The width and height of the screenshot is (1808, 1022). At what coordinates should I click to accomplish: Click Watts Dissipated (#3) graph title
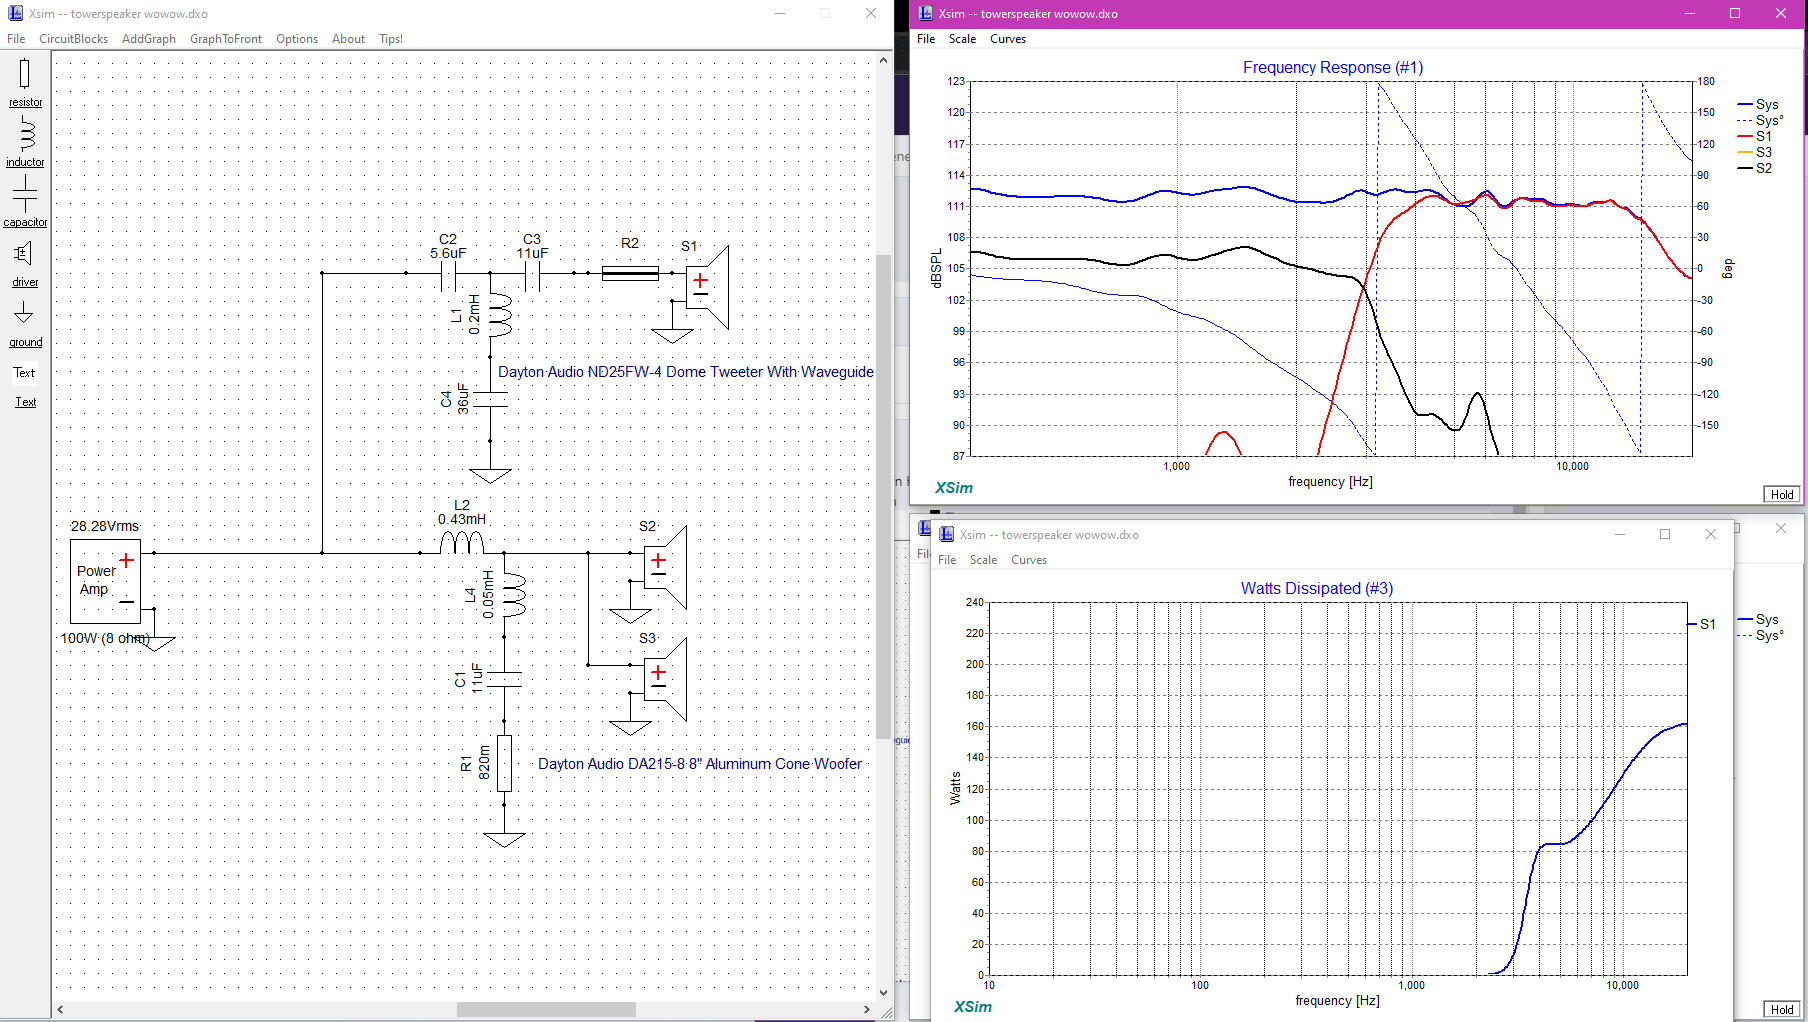[x=1317, y=588]
